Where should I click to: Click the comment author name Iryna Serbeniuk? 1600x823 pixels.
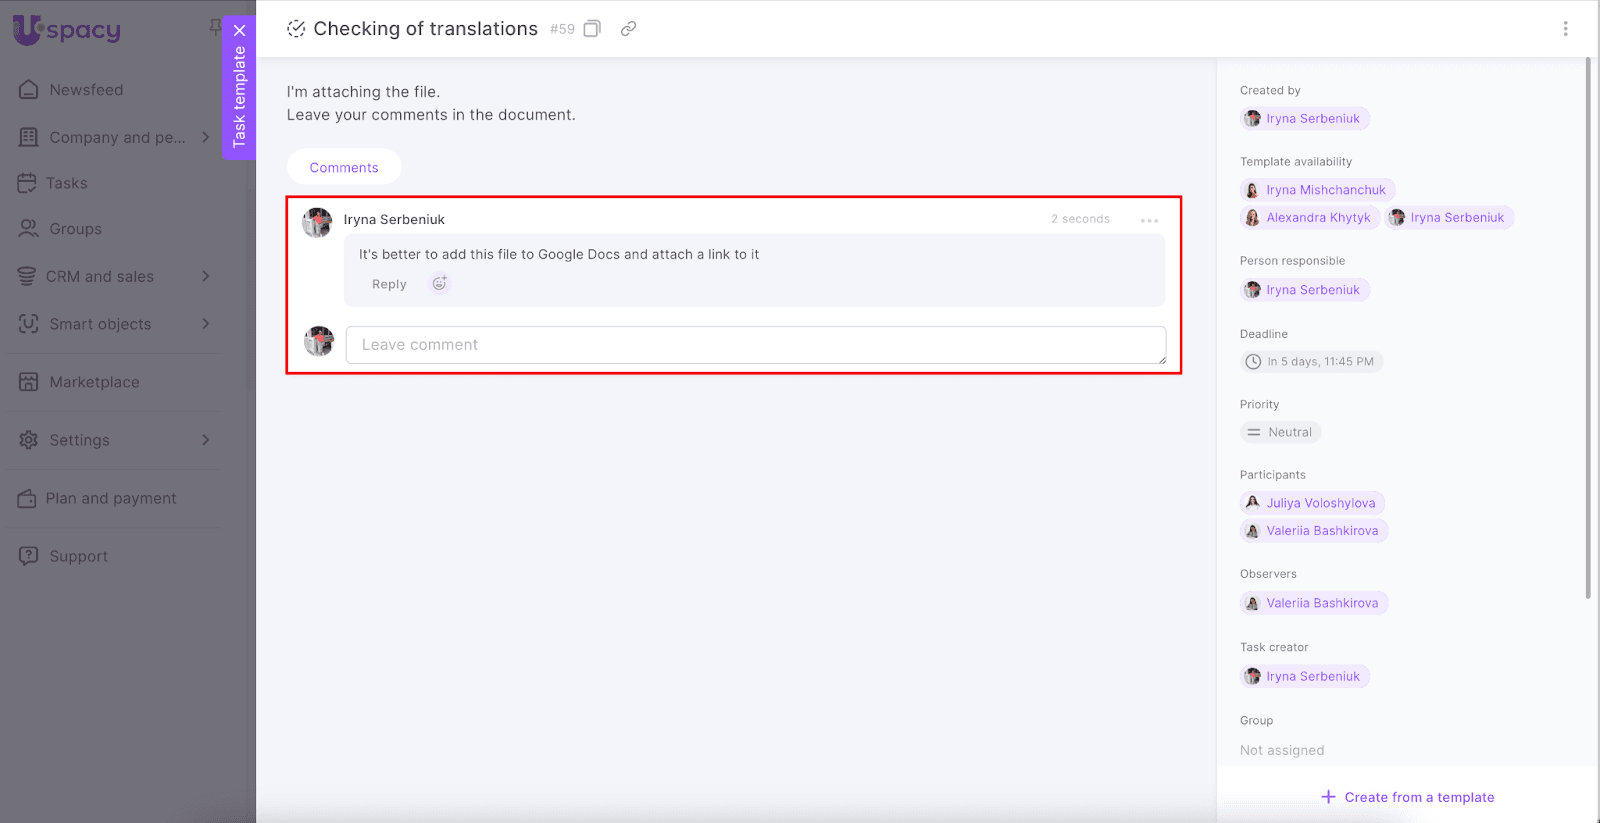click(x=394, y=220)
